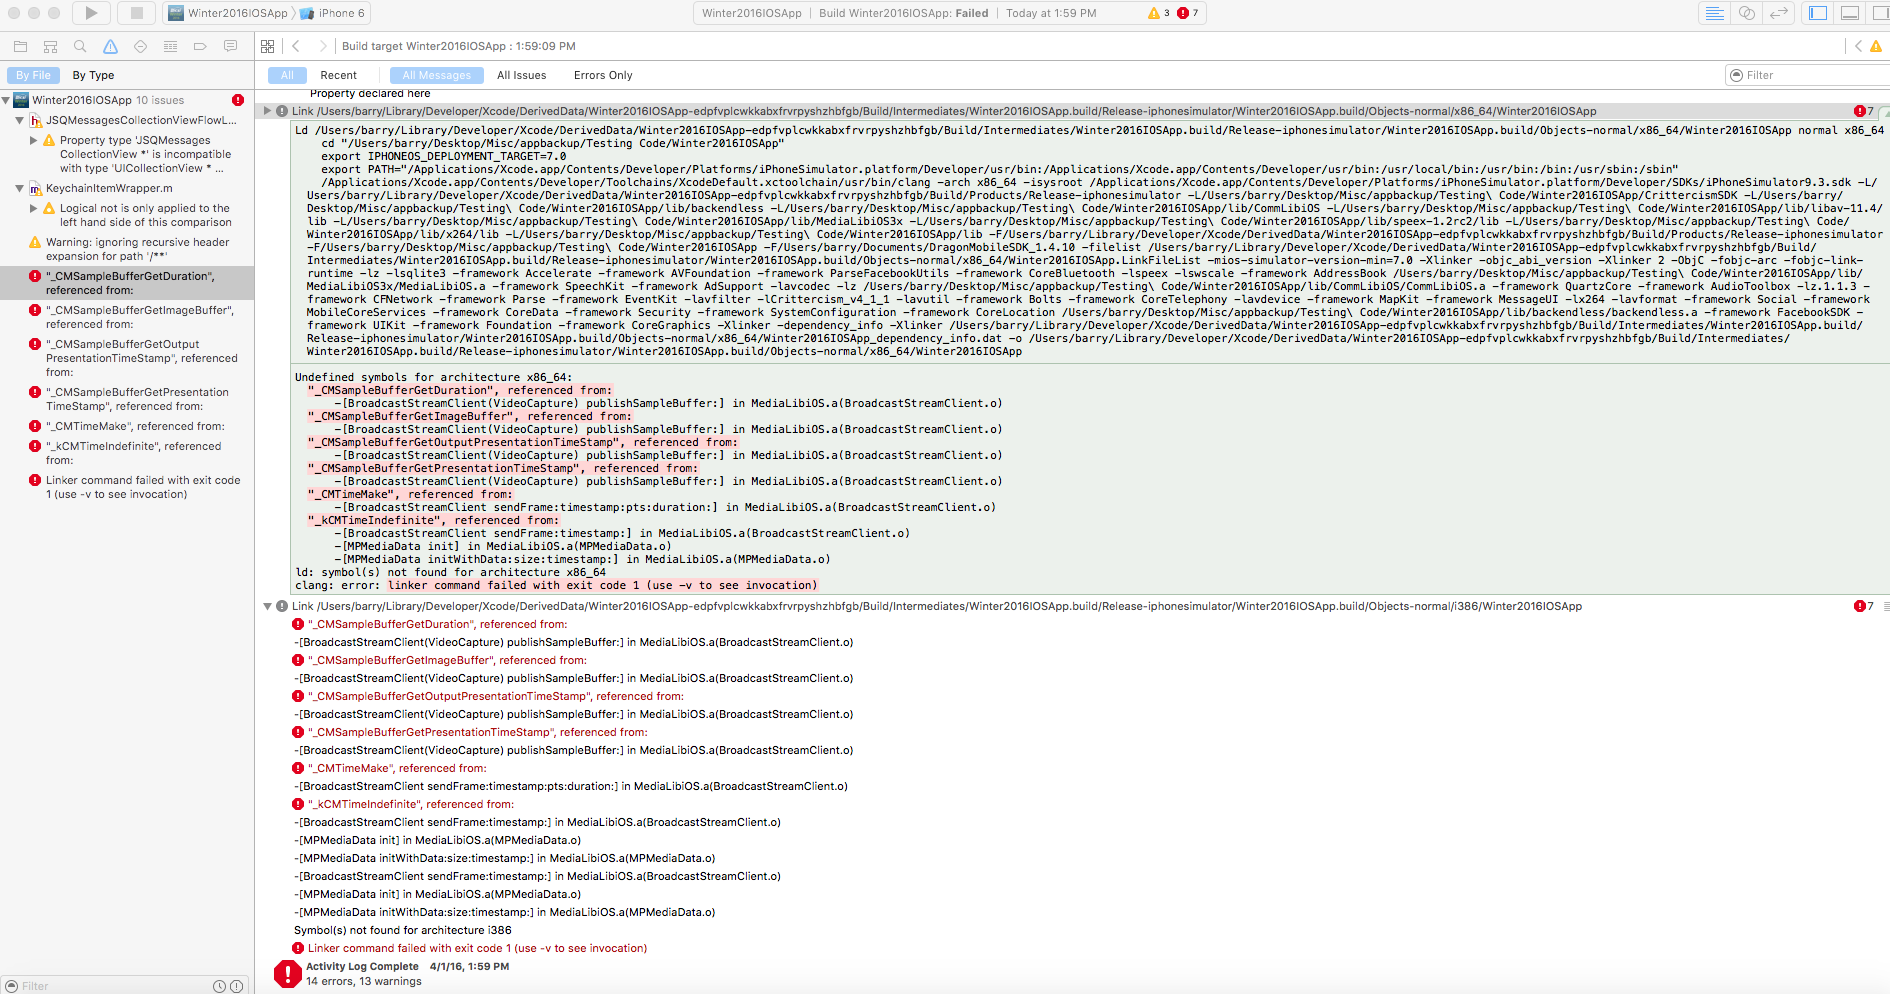Go forward in editor history
1890x994 pixels.
322,46
